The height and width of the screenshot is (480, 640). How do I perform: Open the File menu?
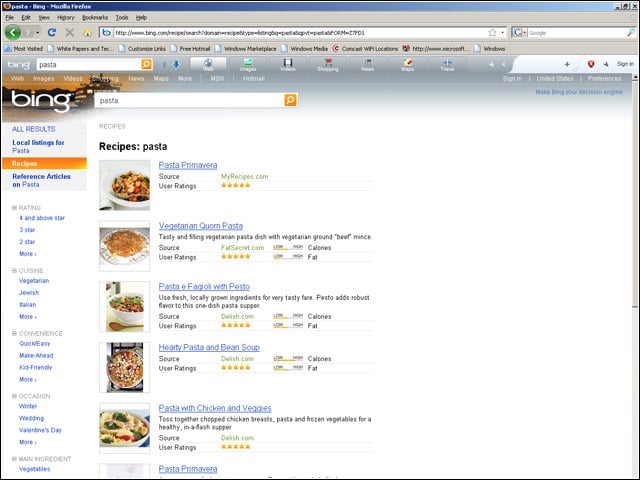pyautogui.click(x=10, y=18)
